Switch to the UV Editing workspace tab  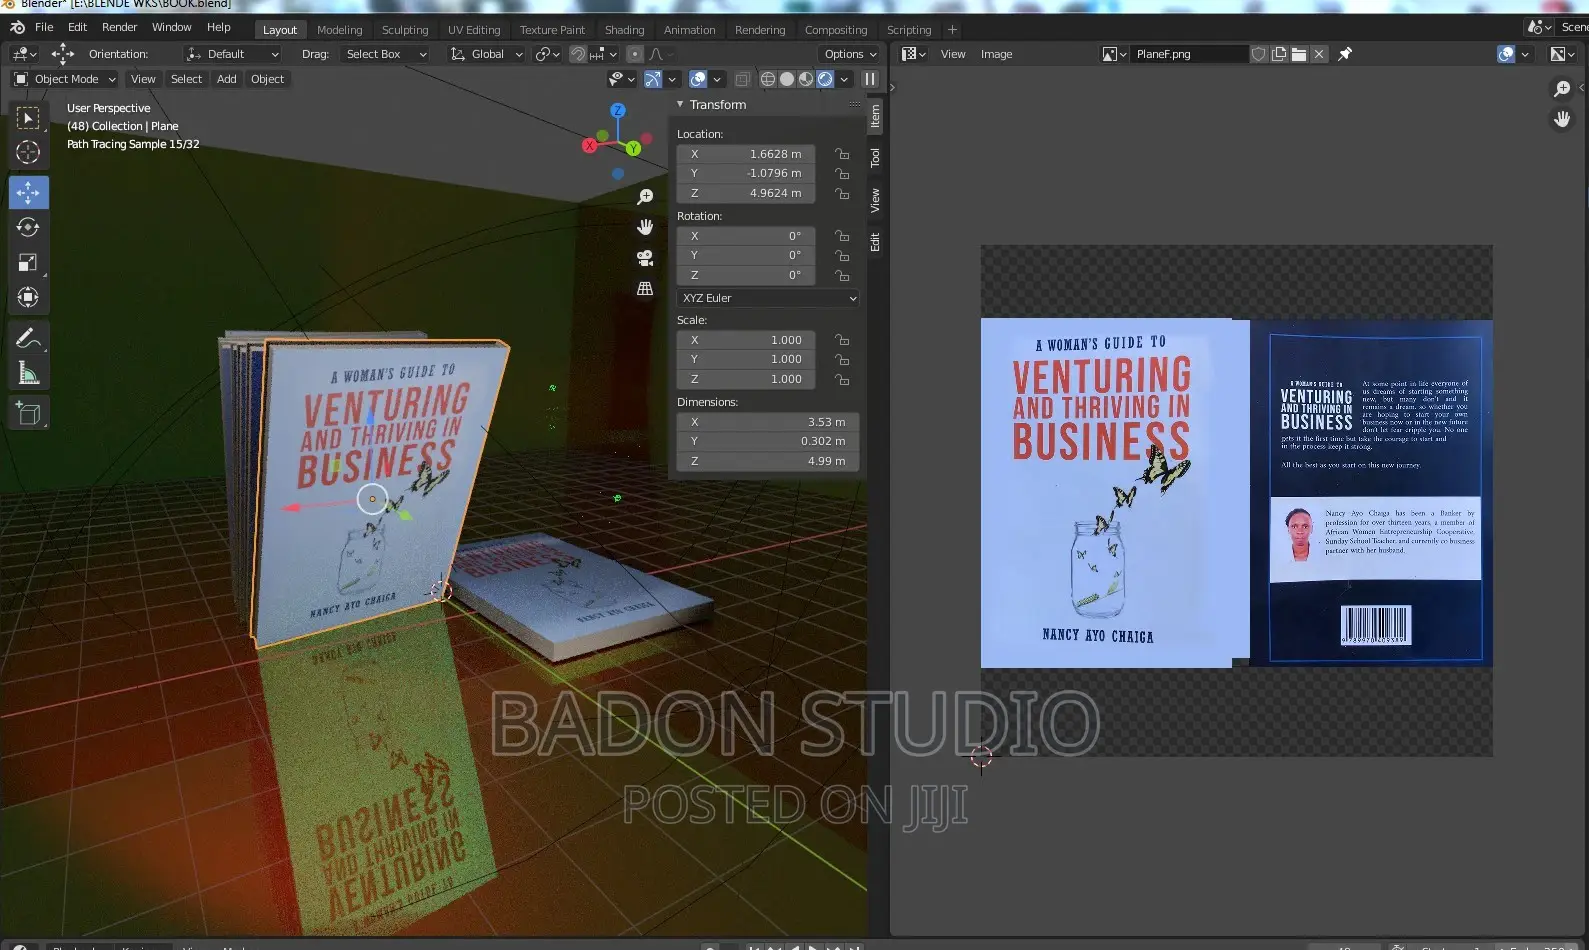474,30
